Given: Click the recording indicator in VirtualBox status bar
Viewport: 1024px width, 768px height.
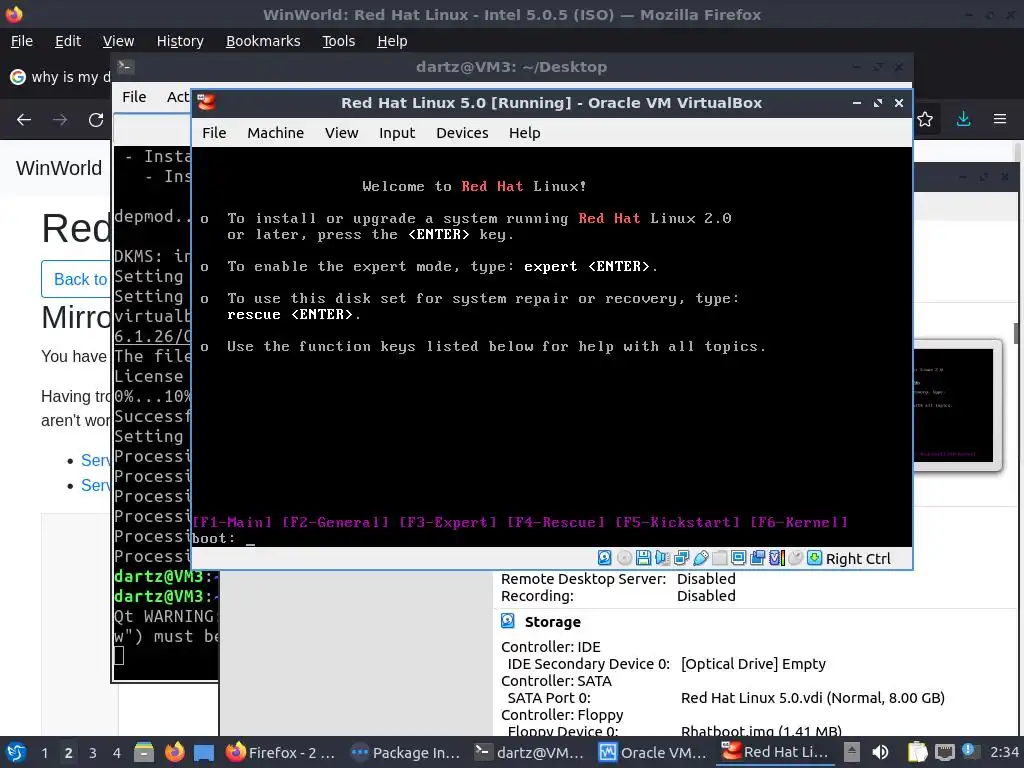Looking at the screenshot, I should coord(758,558).
